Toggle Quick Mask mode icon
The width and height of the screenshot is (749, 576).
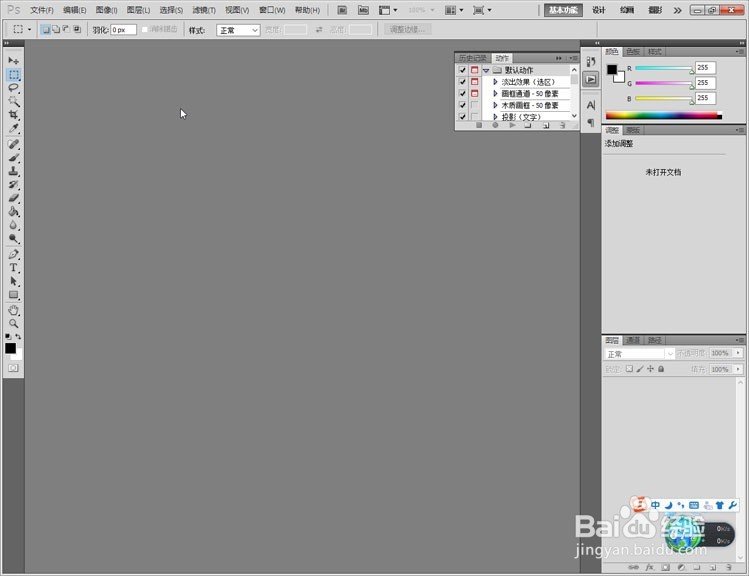(x=13, y=368)
